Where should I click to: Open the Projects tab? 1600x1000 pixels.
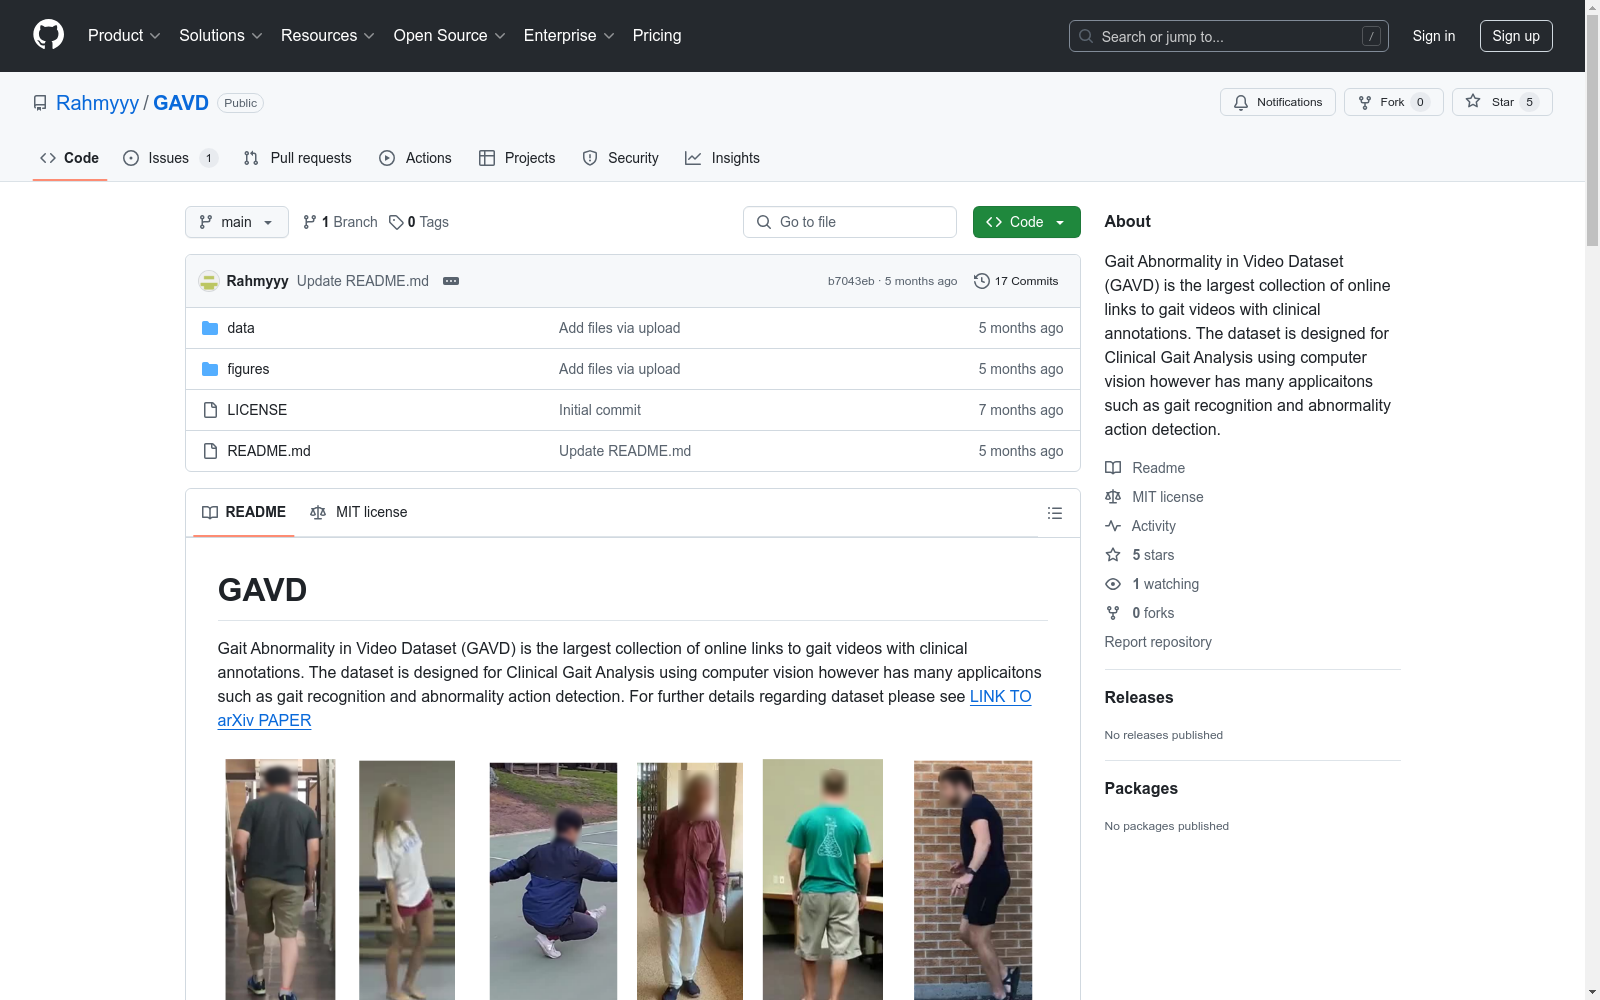[517, 158]
